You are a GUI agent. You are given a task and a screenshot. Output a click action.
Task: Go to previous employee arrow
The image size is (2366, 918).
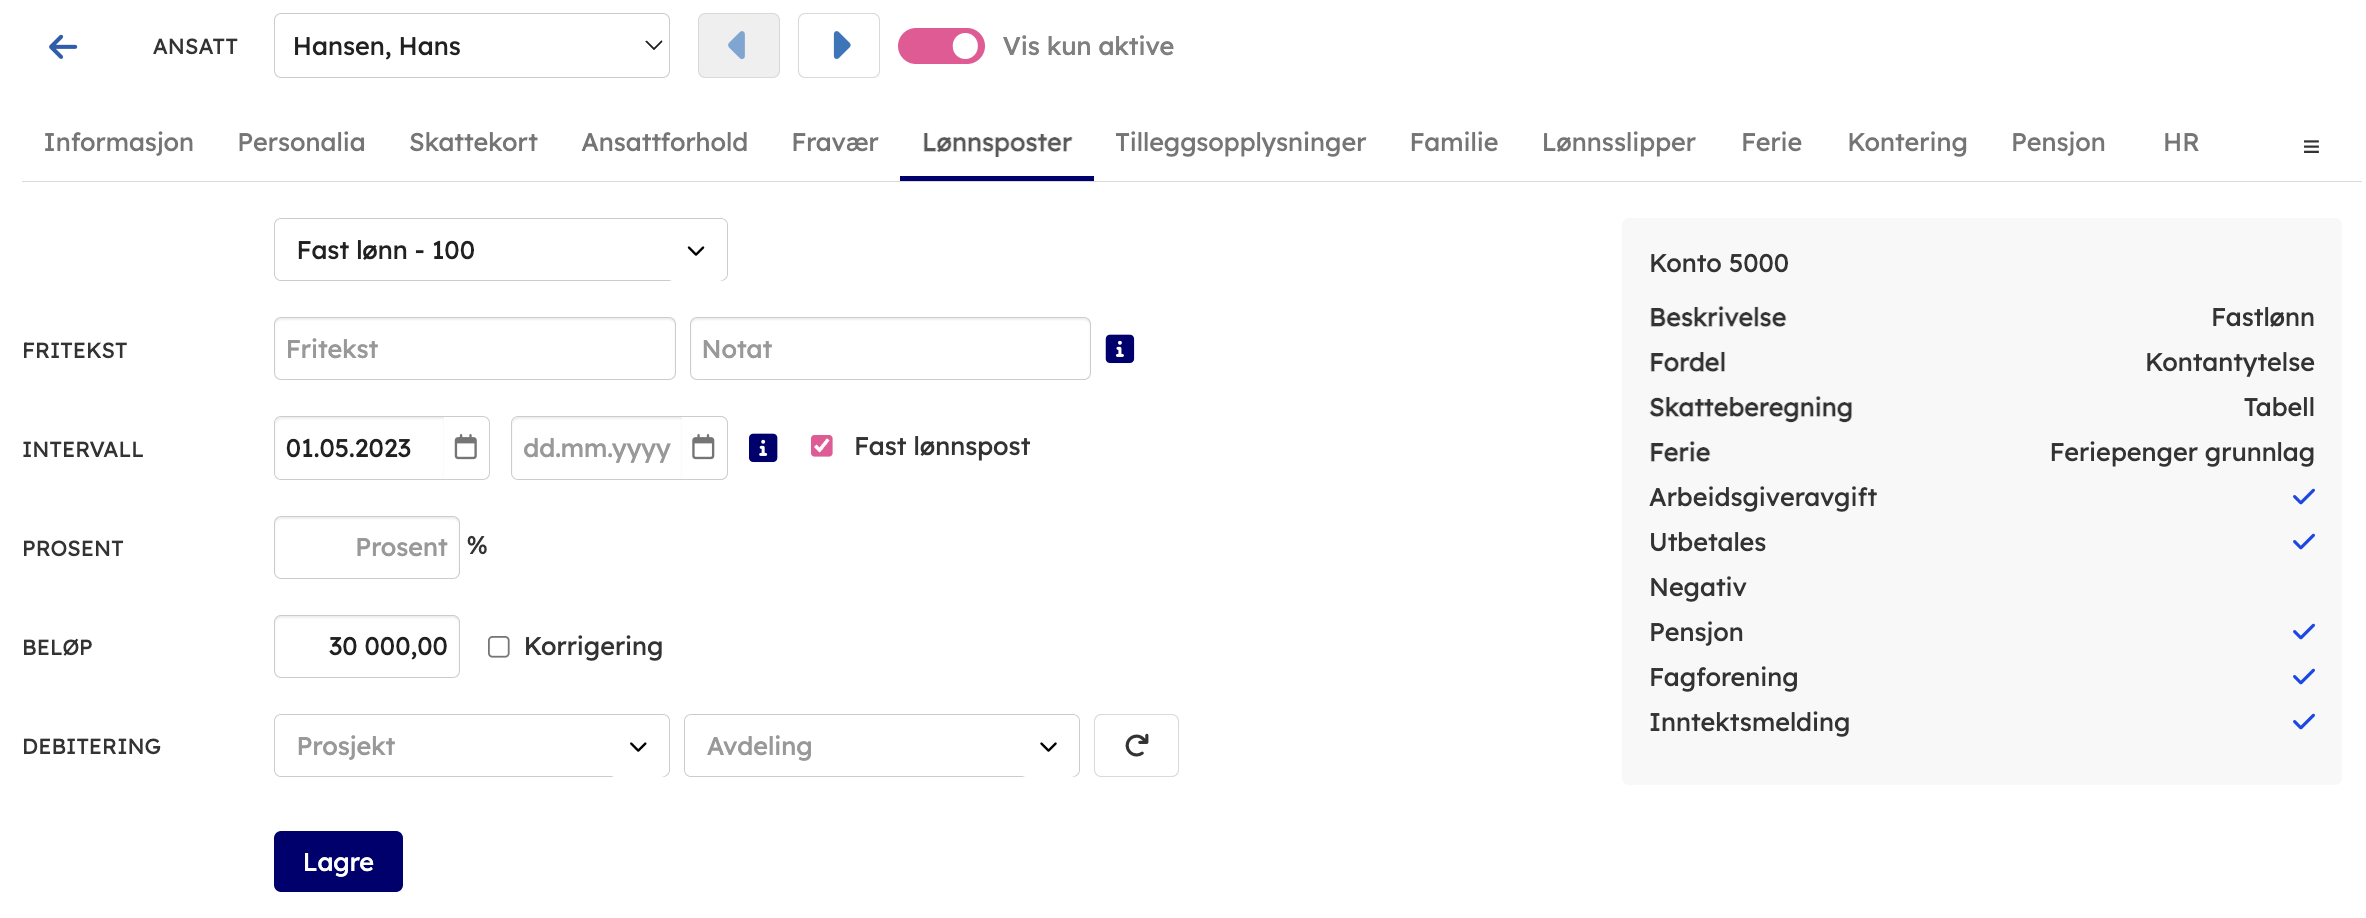click(738, 46)
